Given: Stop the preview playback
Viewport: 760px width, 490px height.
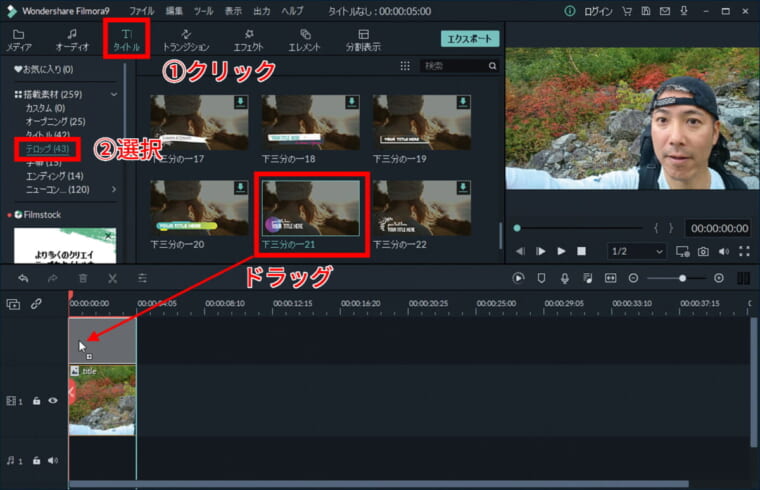Looking at the screenshot, I should pyautogui.click(x=581, y=251).
